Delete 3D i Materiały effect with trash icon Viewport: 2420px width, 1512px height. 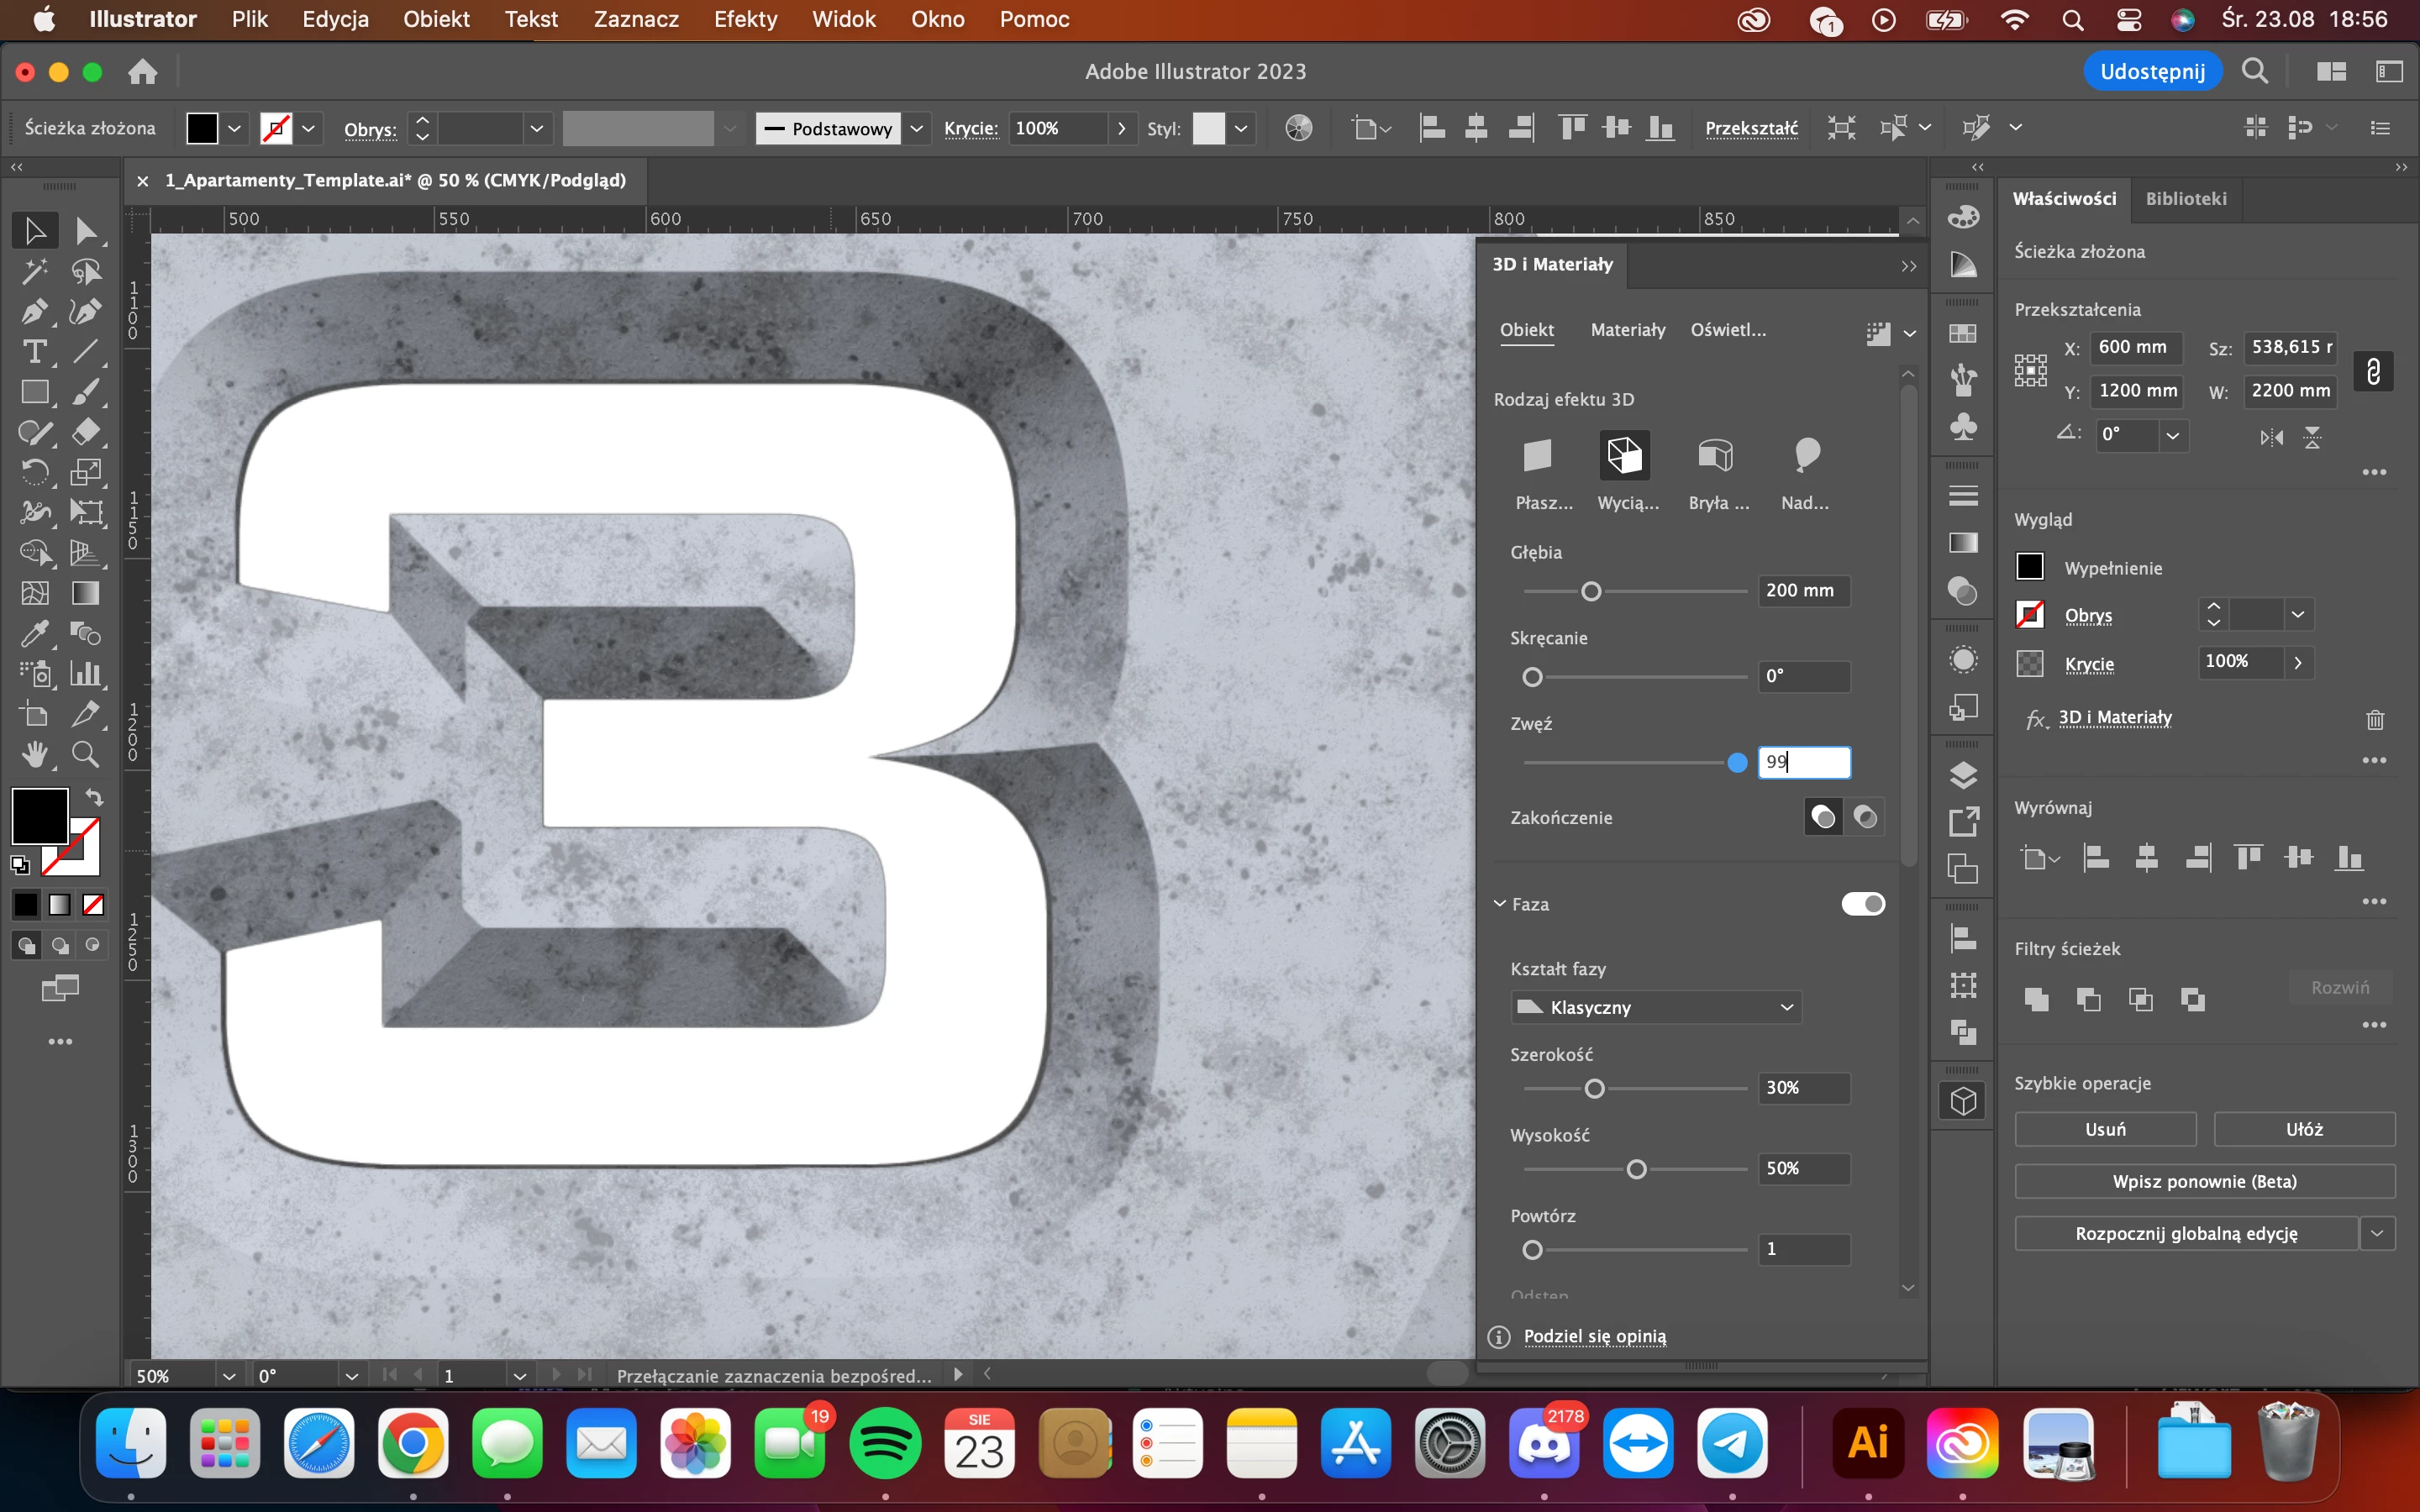[x=2375, y=719]
